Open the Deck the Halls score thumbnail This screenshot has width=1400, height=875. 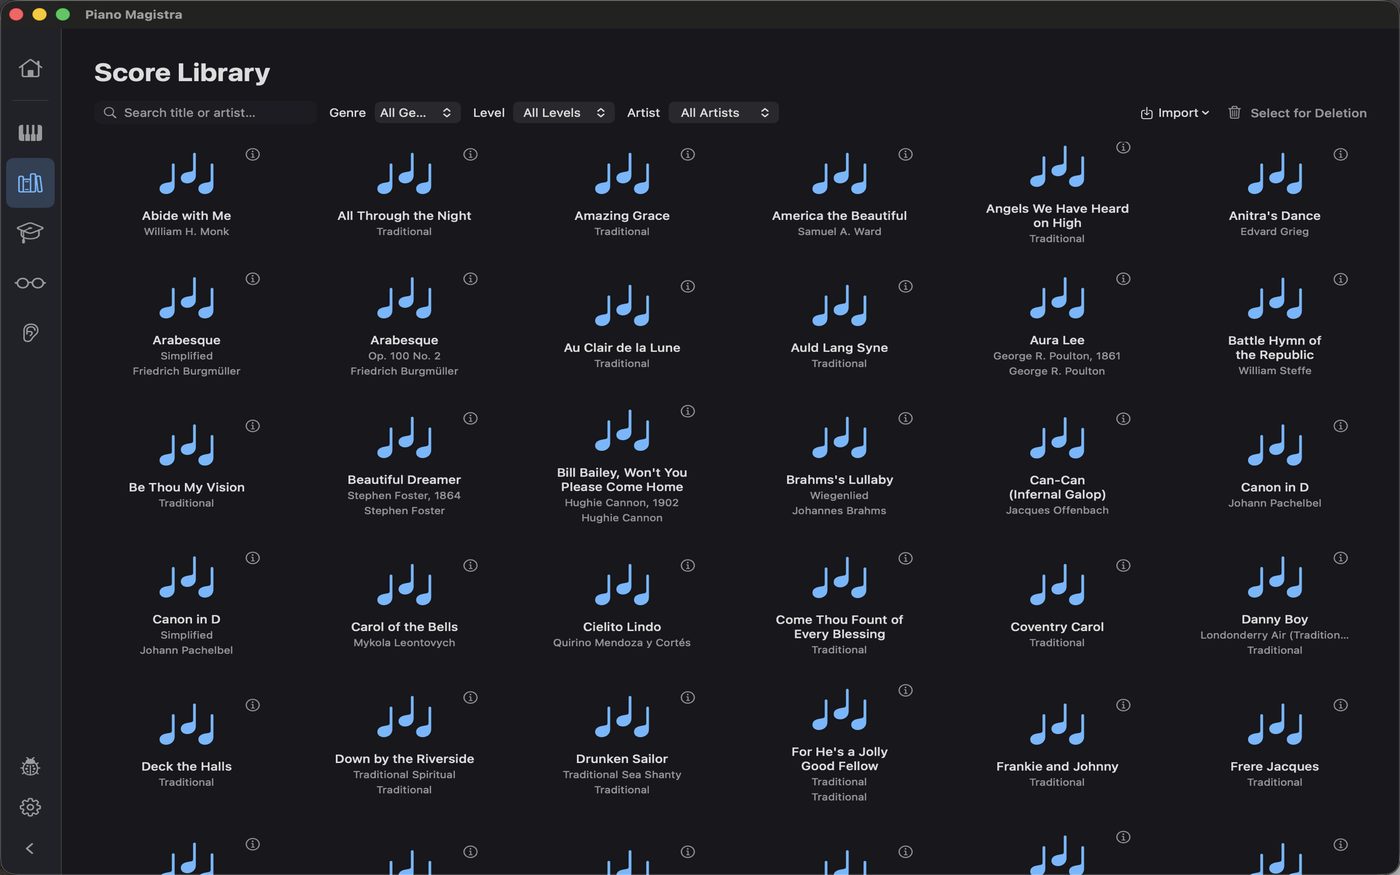(187, 725)
